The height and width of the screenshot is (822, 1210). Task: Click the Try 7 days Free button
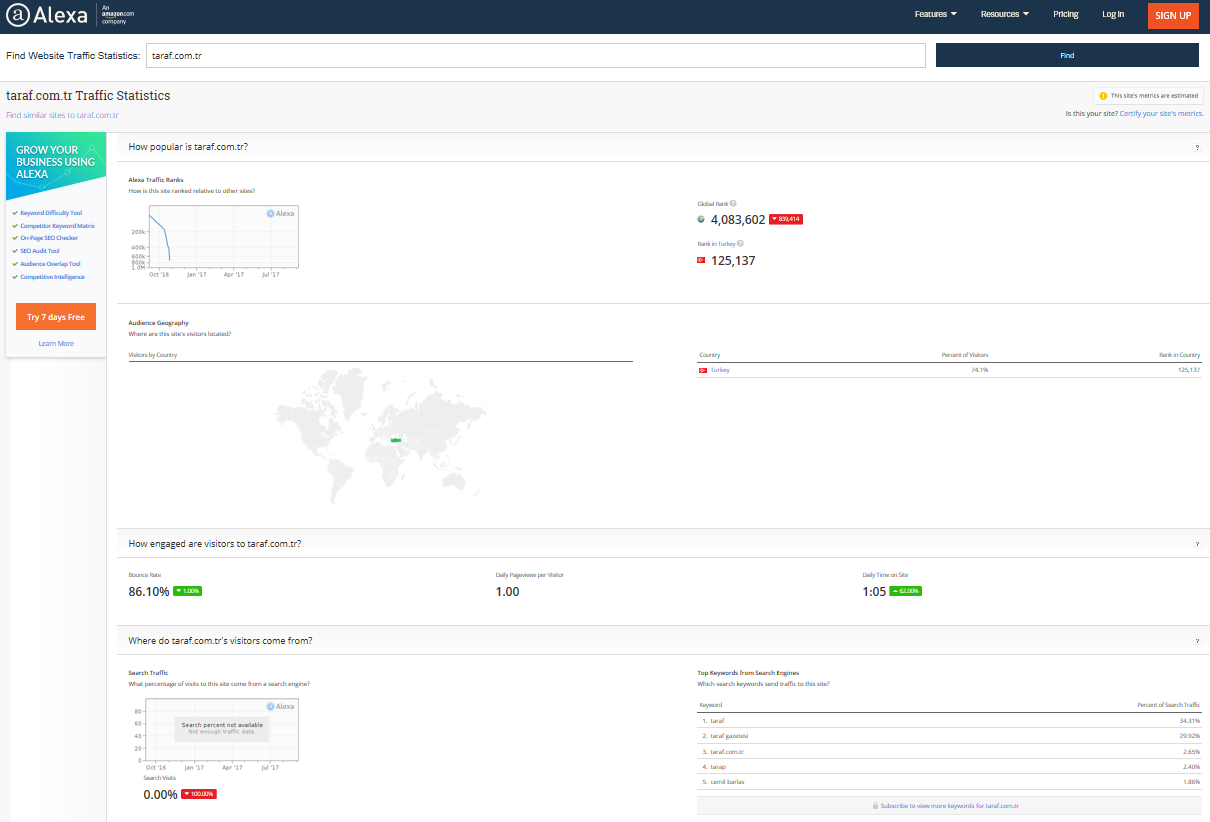tap(56, 317)
